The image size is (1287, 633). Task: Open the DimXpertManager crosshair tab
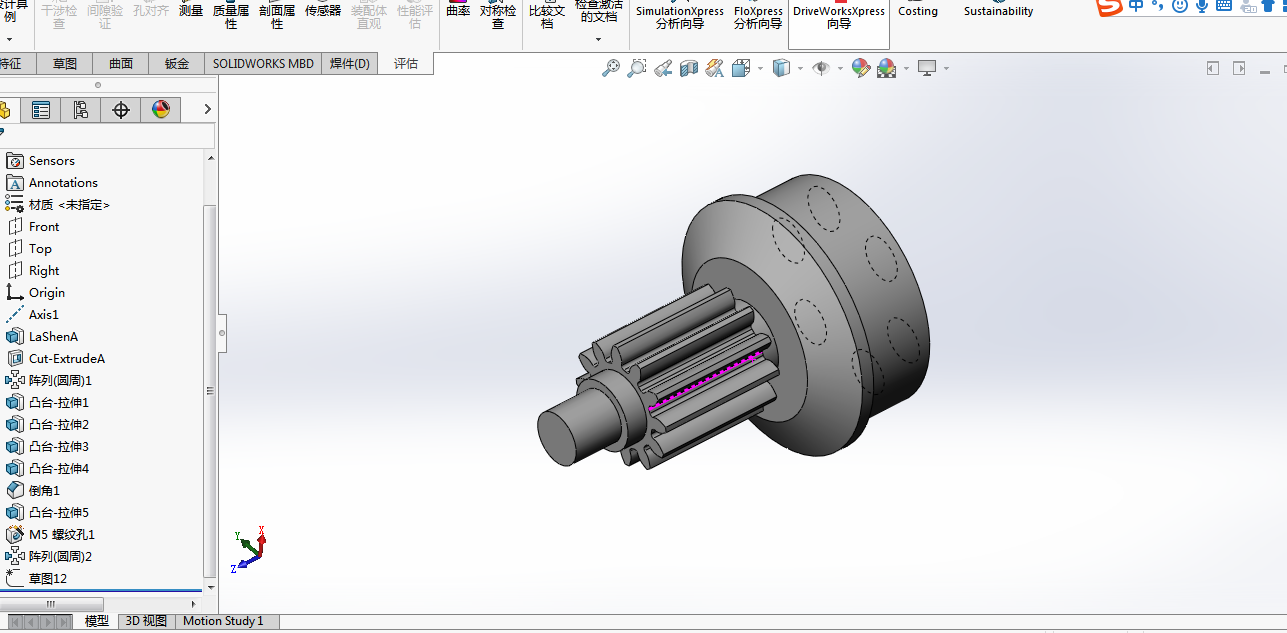coord(121,110)
